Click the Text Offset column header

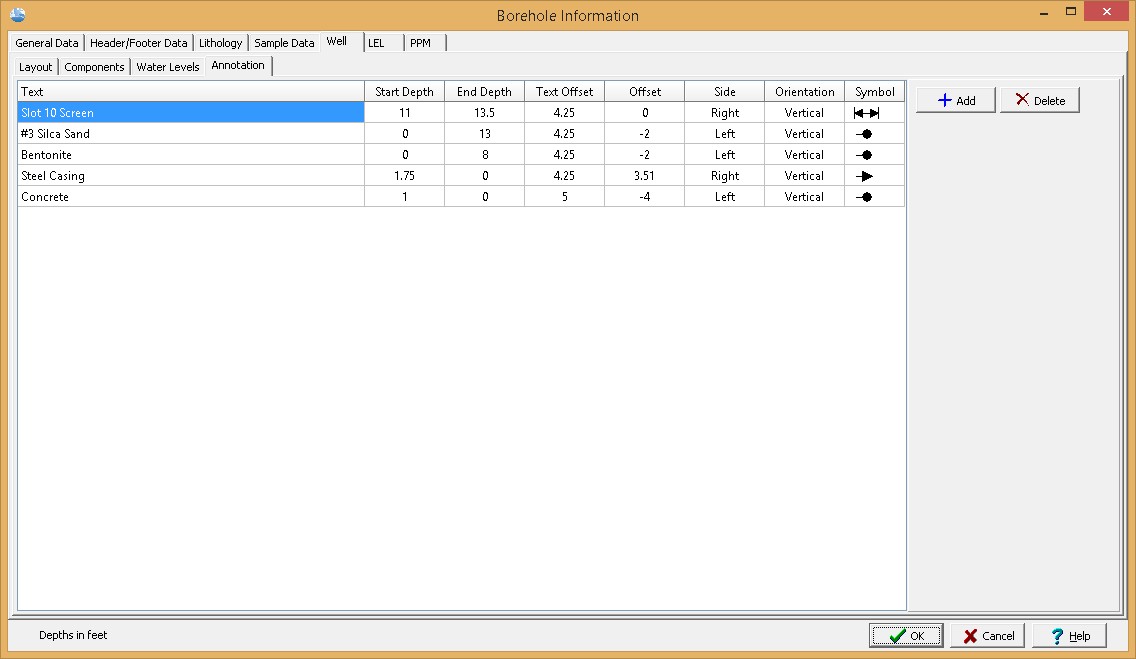point(564,92)
